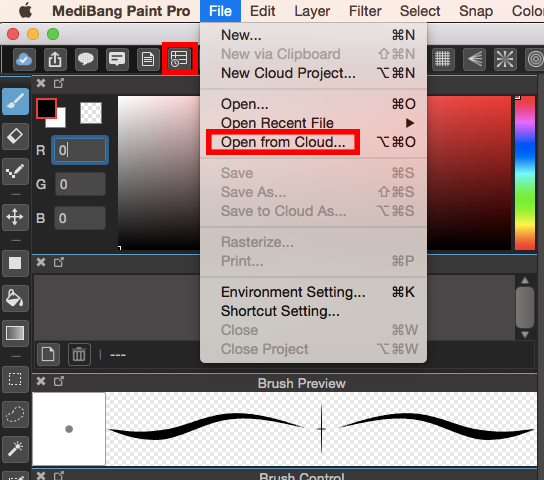
Task: Open the Apple menu
Action: 25,11
